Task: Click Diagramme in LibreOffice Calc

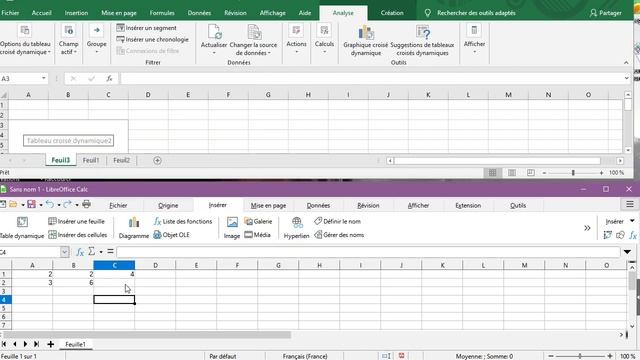Action: pos(133,228)
